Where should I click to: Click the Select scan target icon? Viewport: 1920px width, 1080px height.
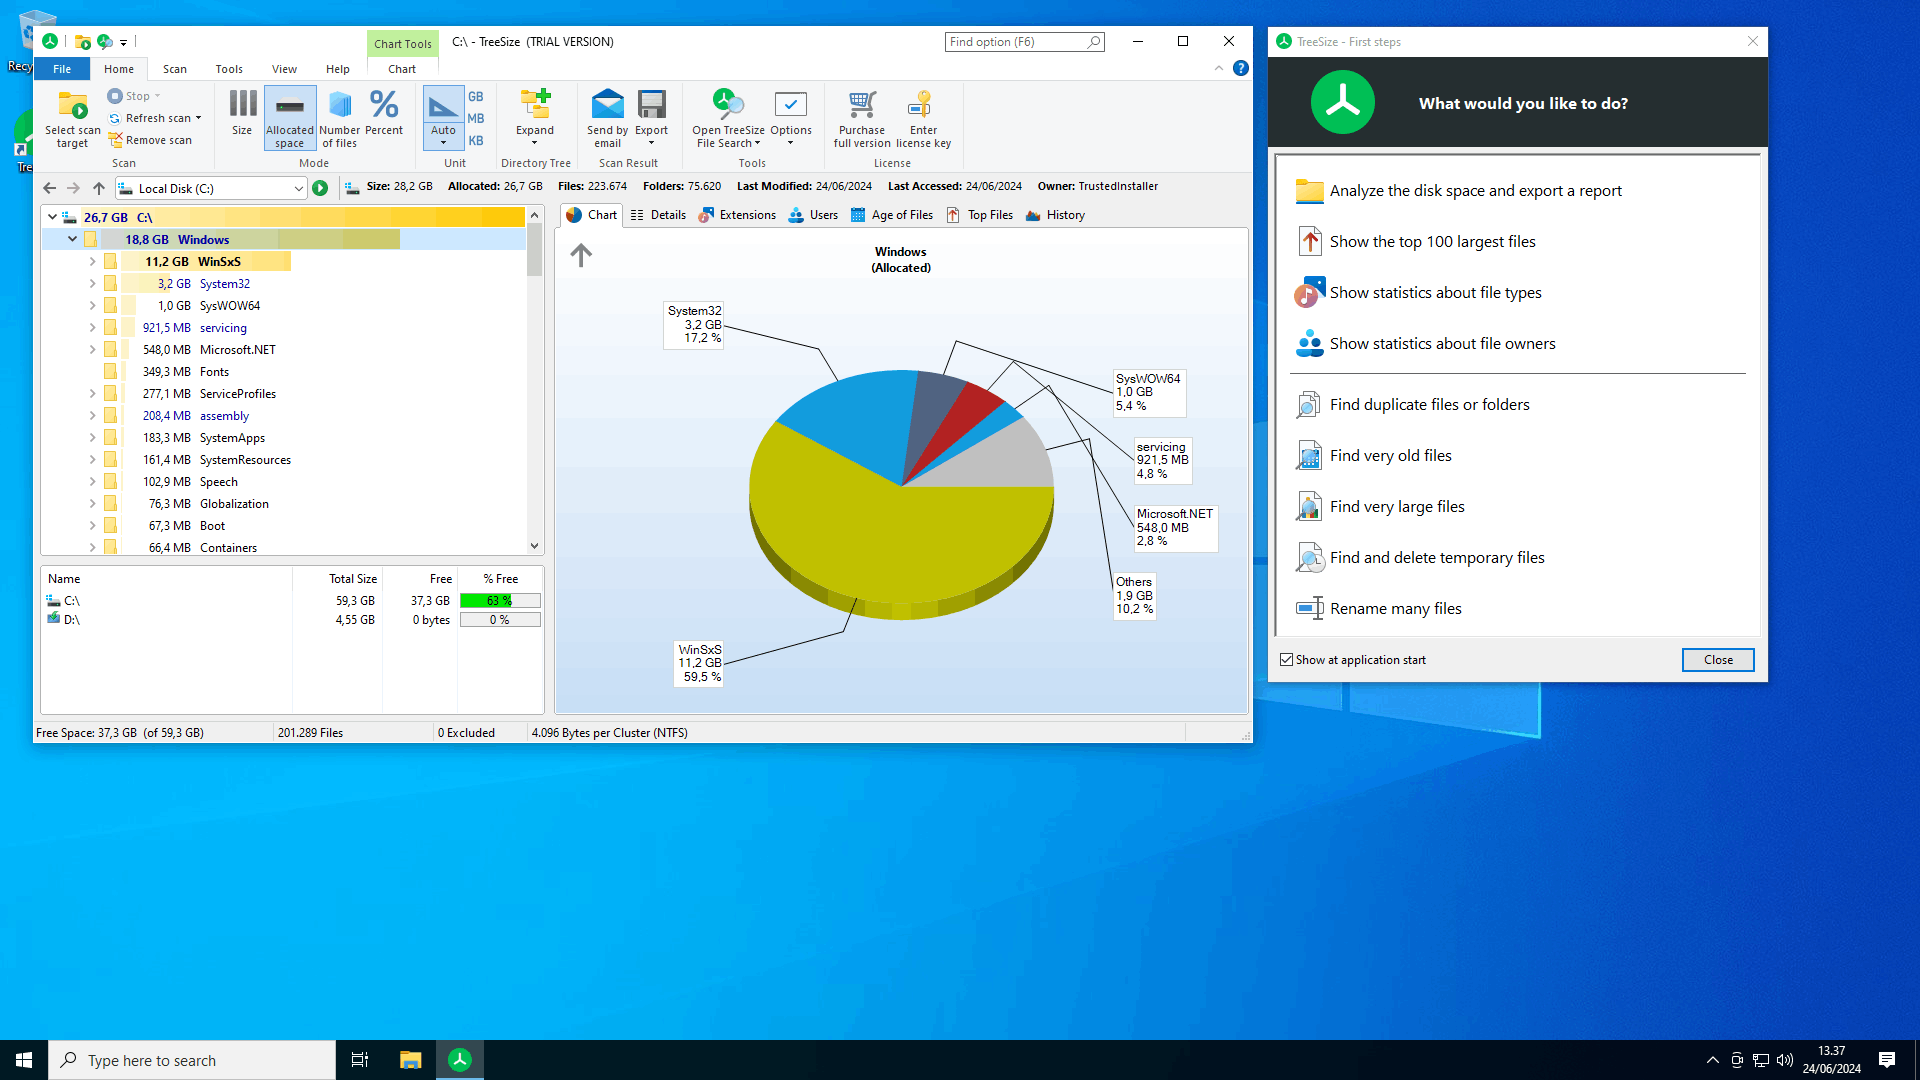72,119
